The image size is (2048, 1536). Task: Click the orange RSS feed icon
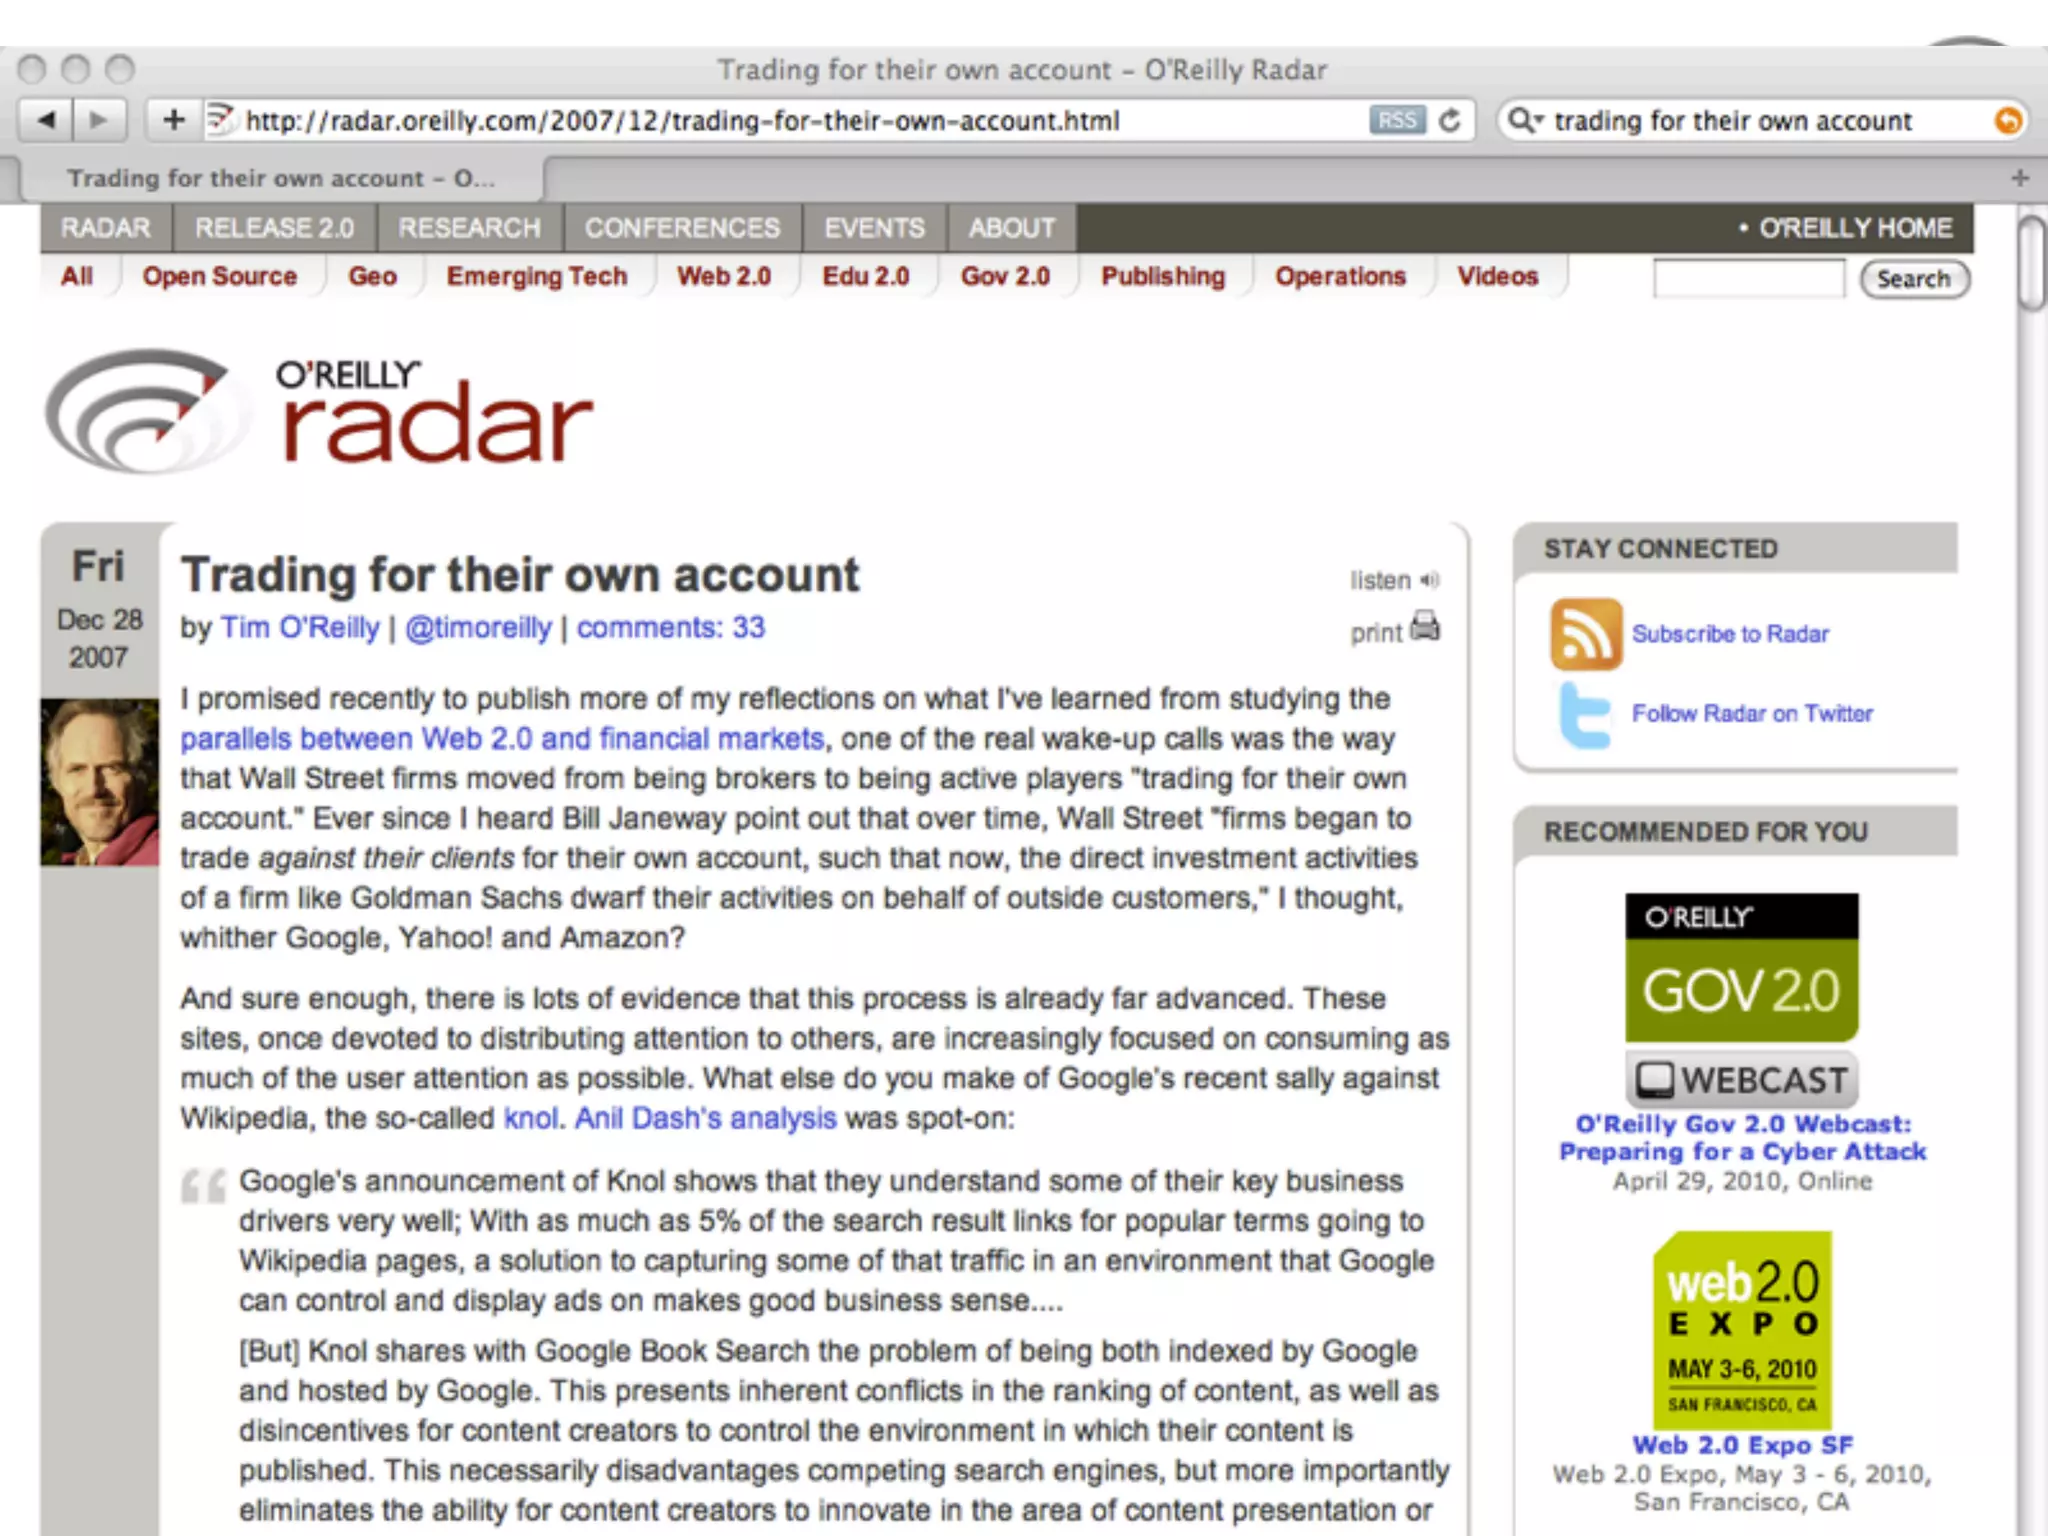[x=1585, y=634]
